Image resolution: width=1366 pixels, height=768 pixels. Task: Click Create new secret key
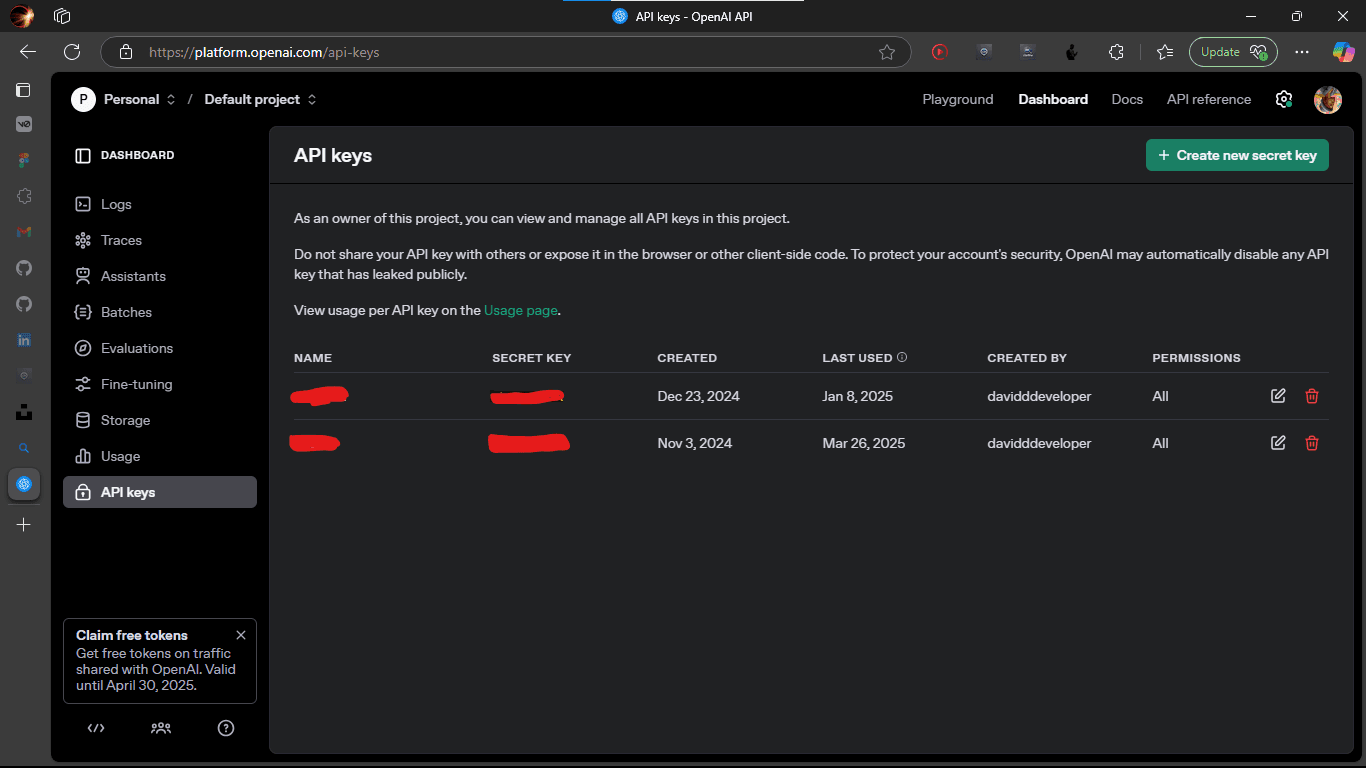pos(1237,155)
